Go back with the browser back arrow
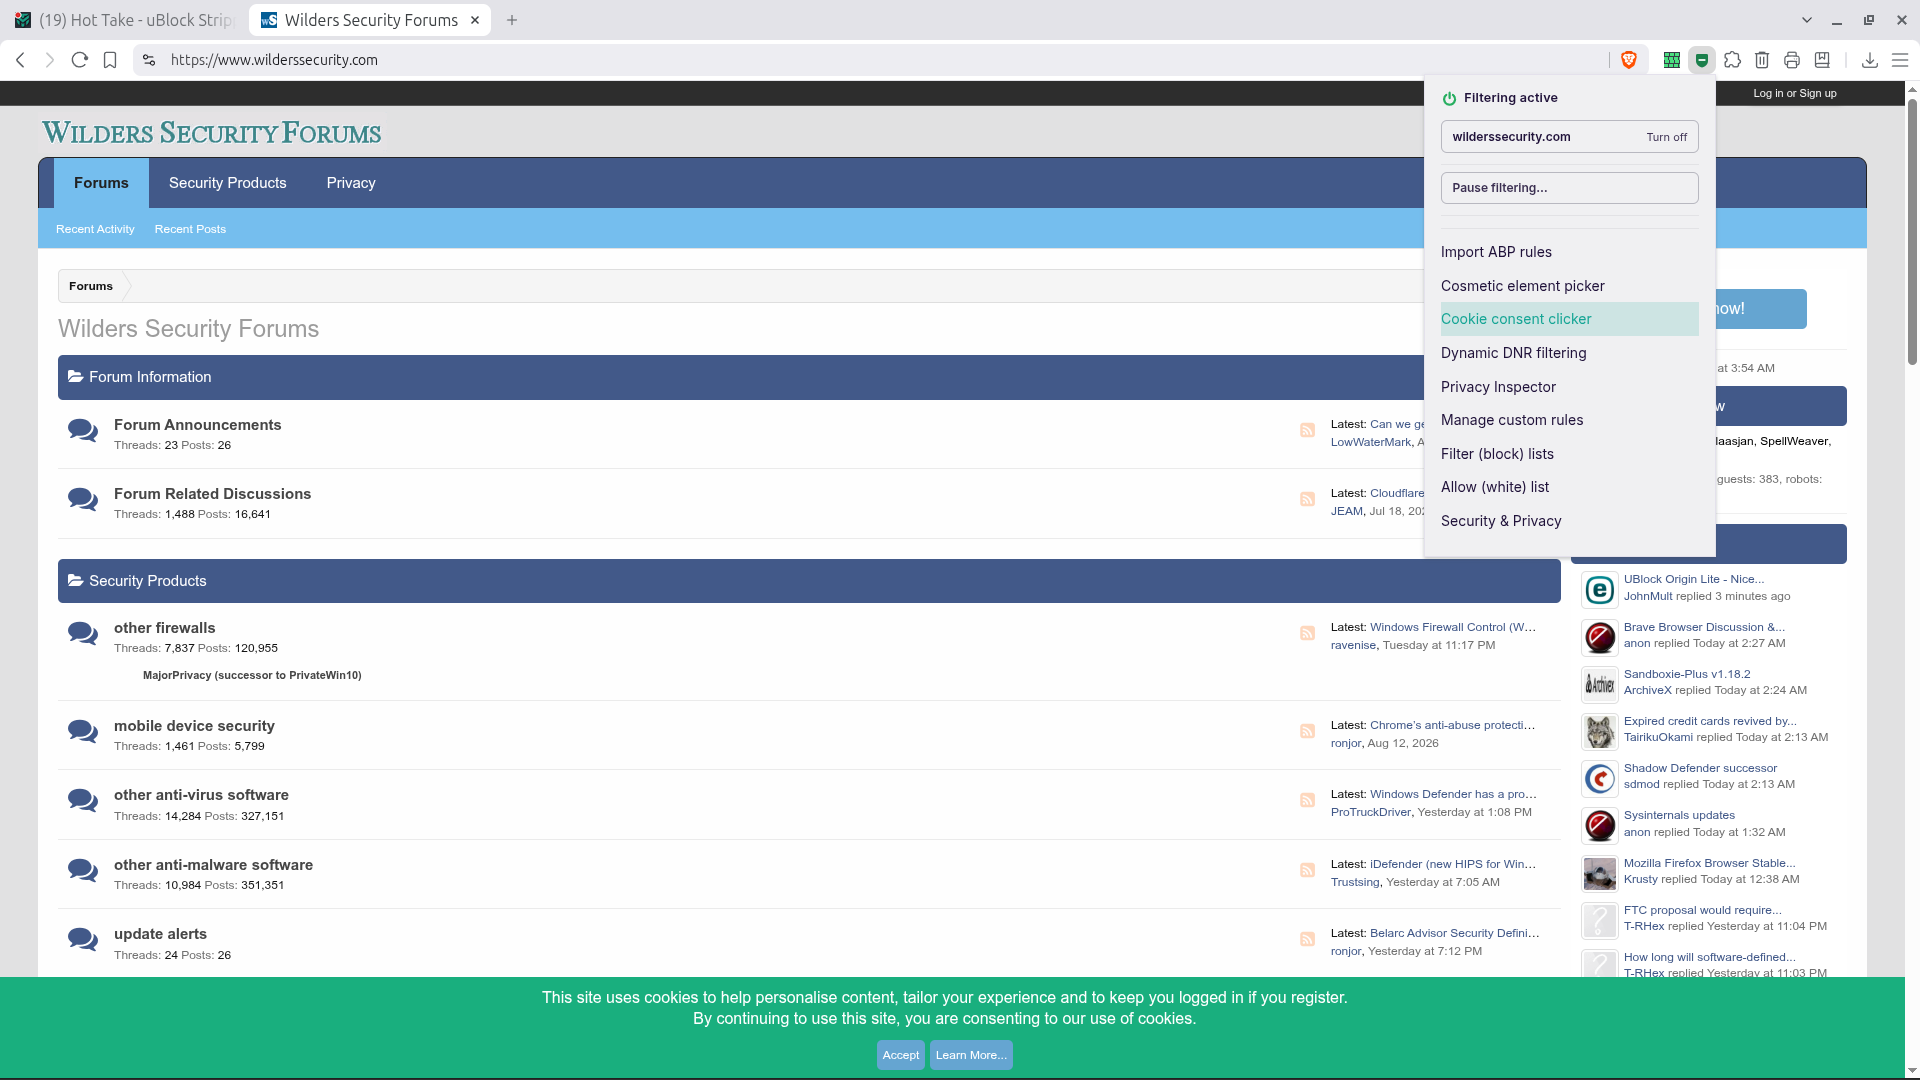1920x1080 pixels. tap(20, 60)
